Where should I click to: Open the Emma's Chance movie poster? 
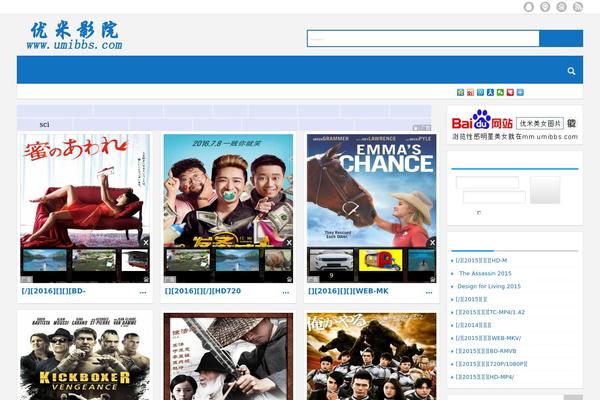371,190
